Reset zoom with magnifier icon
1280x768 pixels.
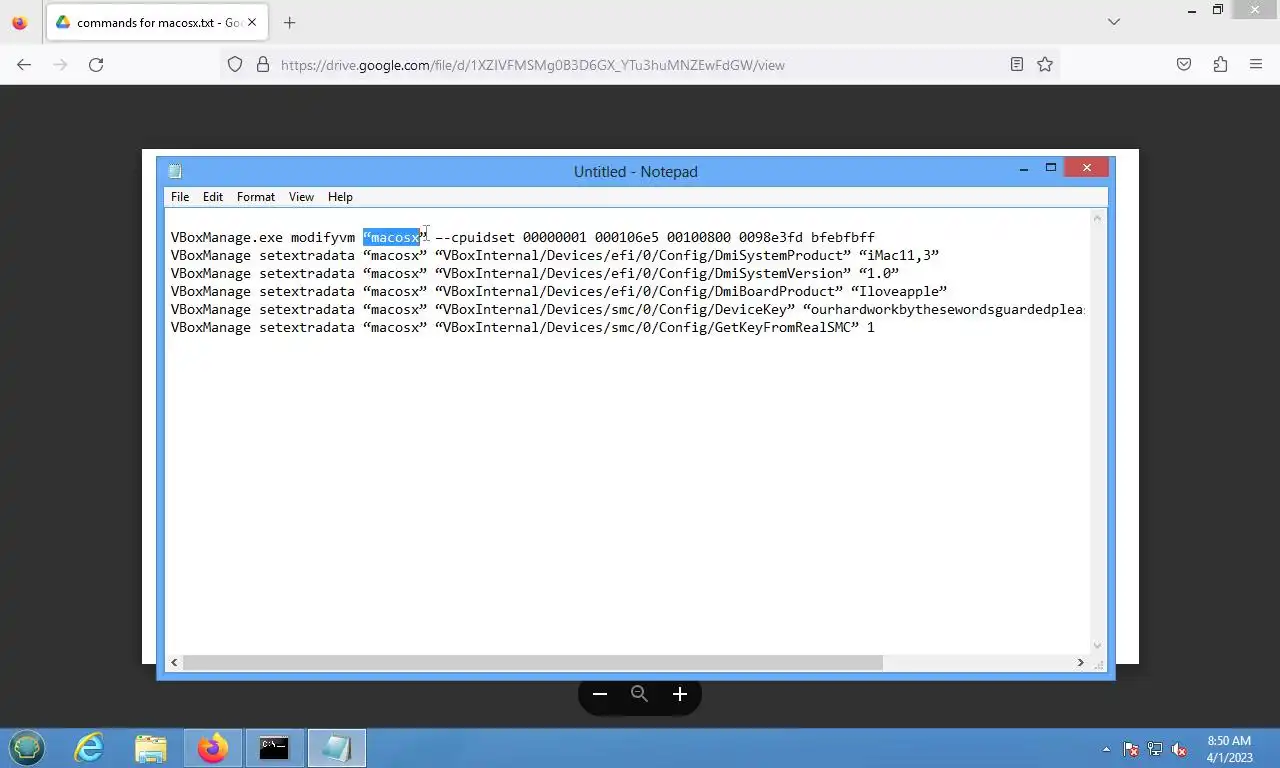click(640, 694)
